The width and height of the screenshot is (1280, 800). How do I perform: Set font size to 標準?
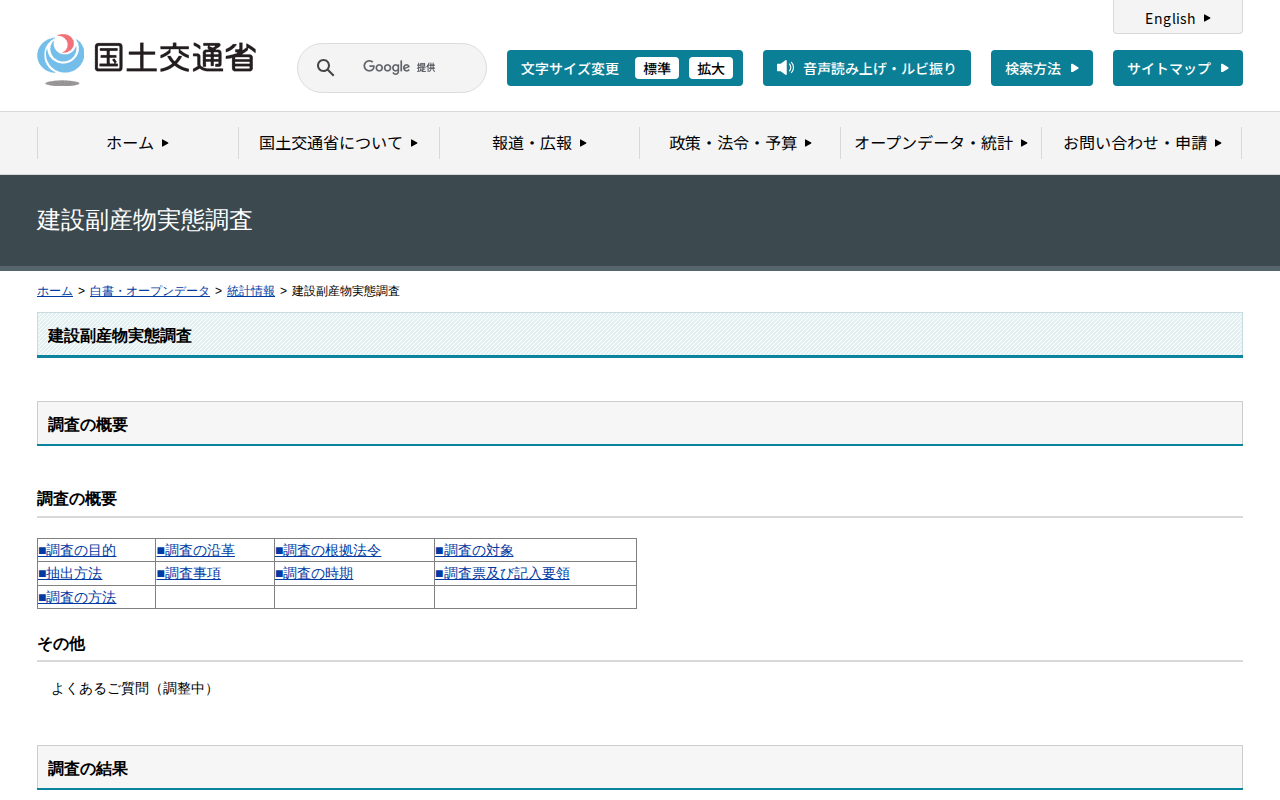click(656, 68)
